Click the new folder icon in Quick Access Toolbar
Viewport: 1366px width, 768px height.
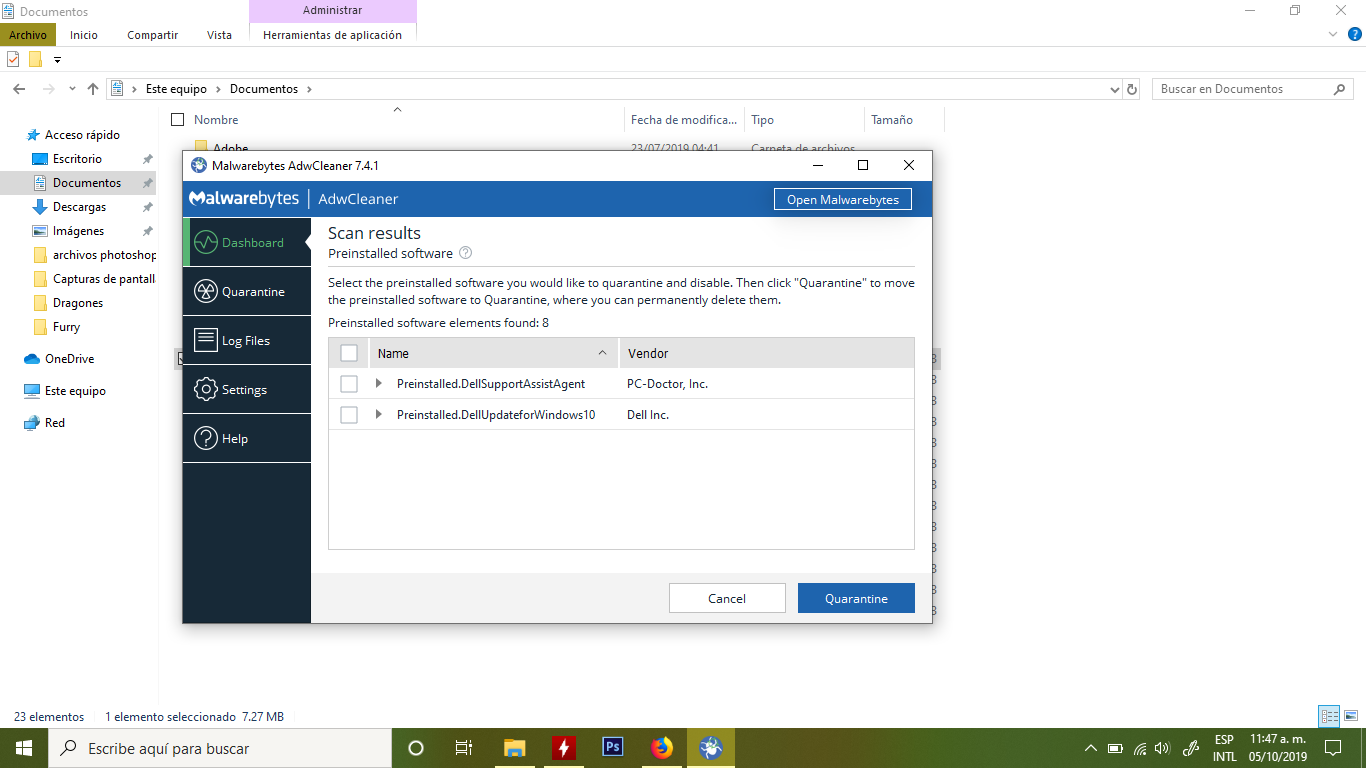point(35,59)
